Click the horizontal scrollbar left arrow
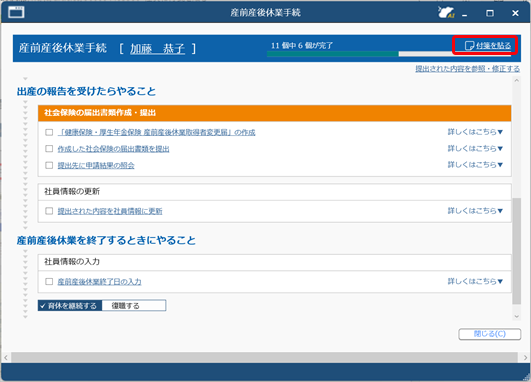This screenshot has width=531, height=382. pos(6,357)
